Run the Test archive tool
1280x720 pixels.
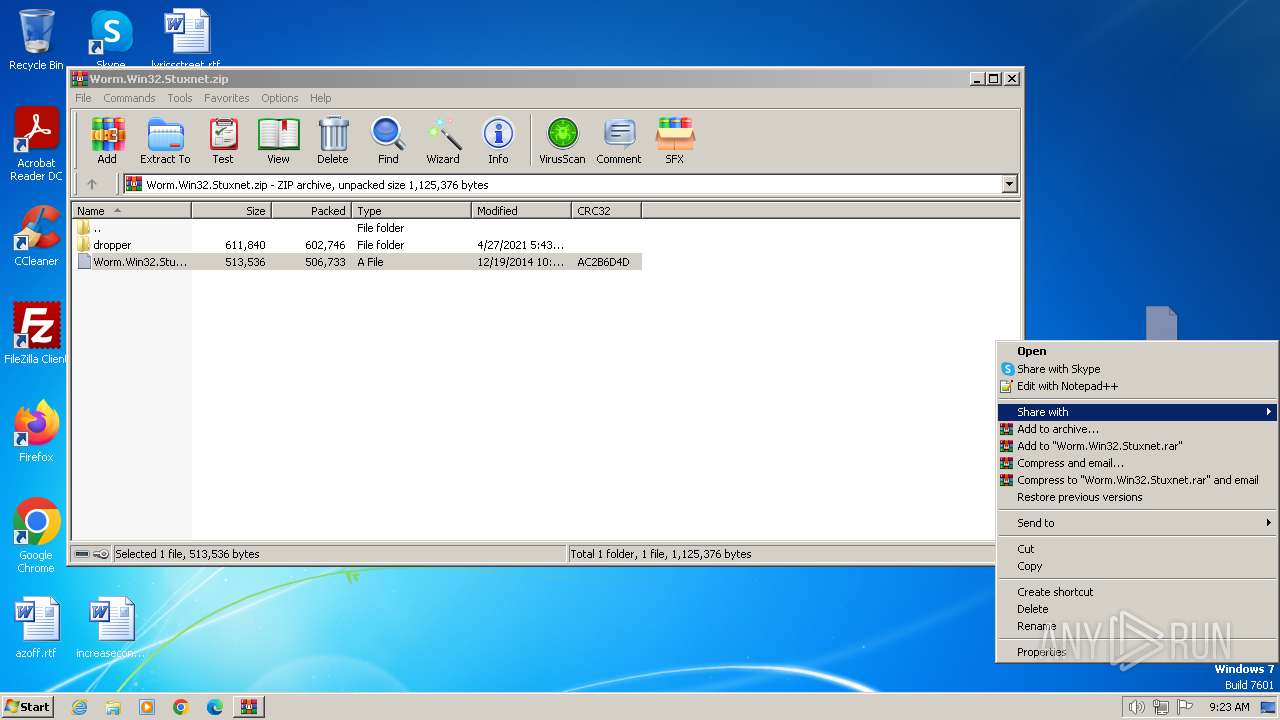tap(223, 140)
